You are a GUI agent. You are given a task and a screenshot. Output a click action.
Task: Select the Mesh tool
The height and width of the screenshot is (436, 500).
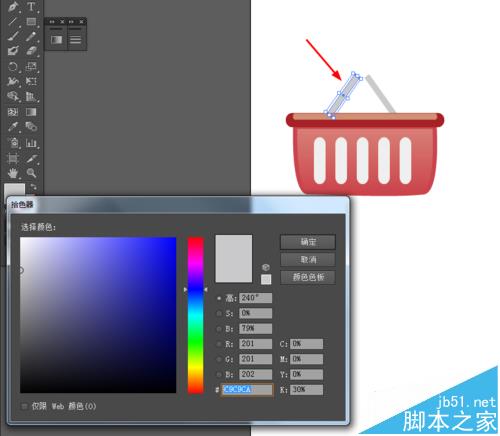(13, 112)
